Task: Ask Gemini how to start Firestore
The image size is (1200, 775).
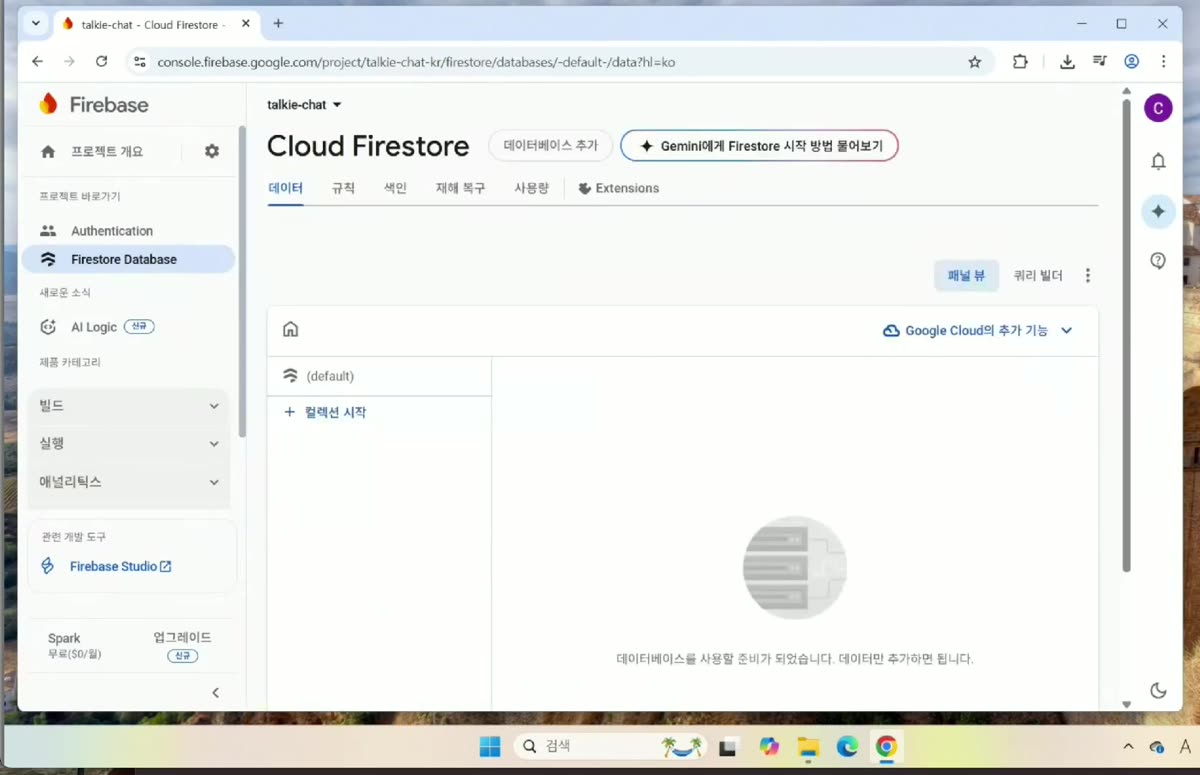Action: coord(759,146)
